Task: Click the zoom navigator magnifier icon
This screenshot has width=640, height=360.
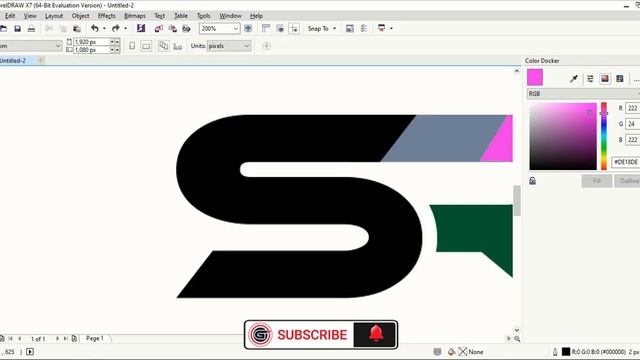Action: pyautogui.click(x=517, y=339)
